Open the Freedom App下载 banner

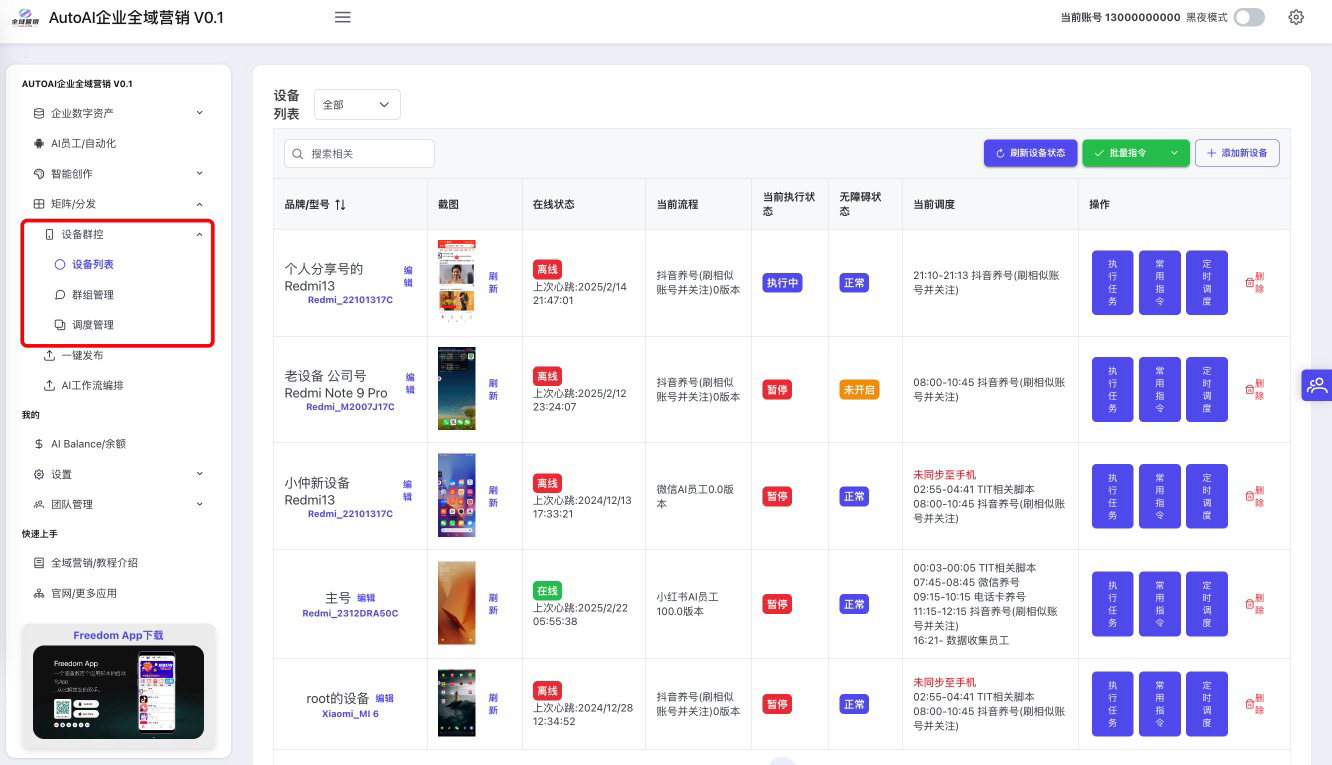(x=118, y=686)
